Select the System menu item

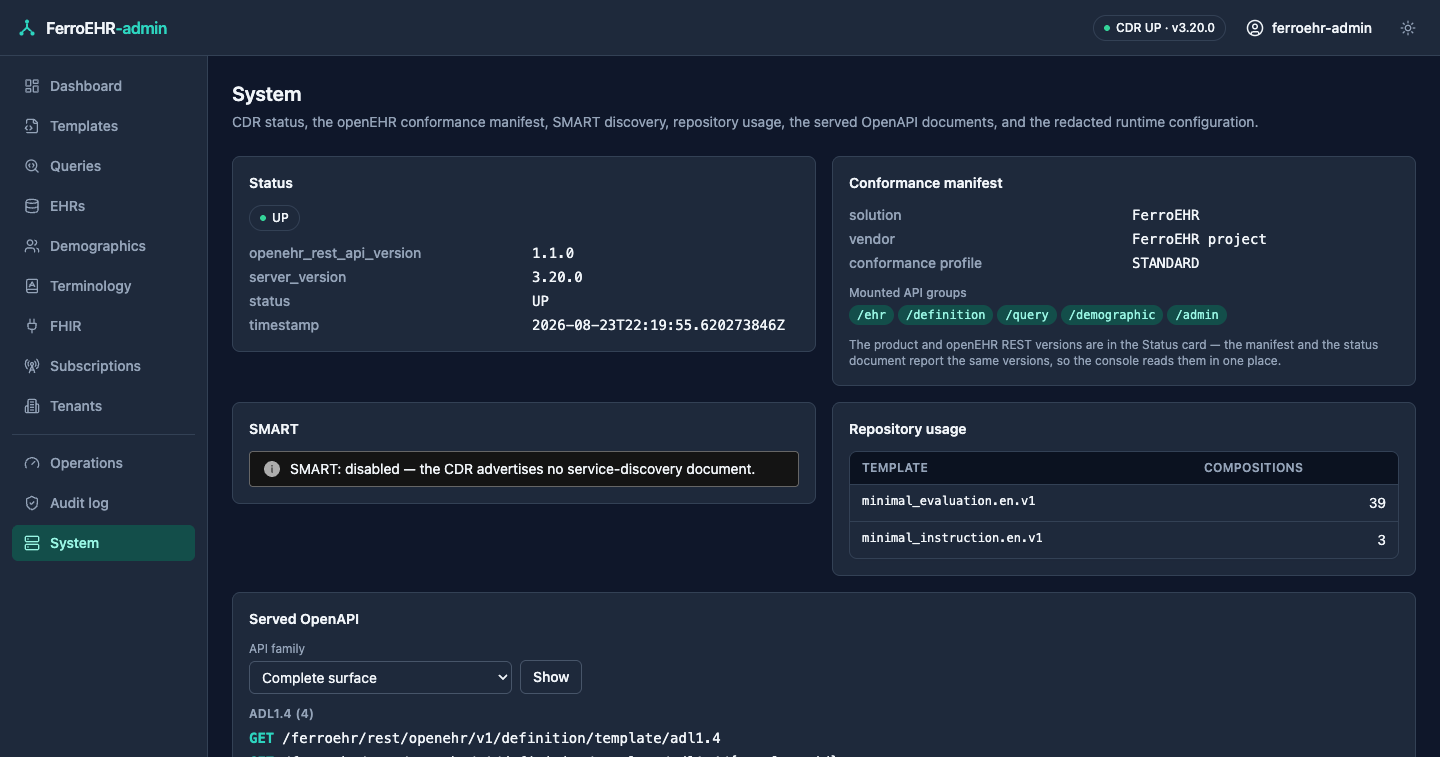(x=103, y=543)
